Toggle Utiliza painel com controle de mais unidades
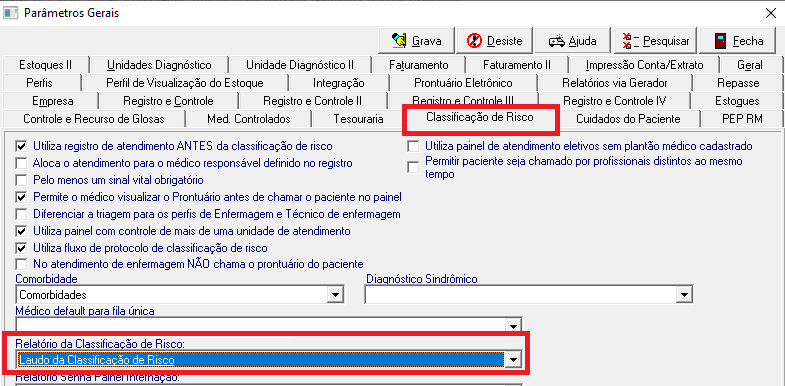 point(22,231)
